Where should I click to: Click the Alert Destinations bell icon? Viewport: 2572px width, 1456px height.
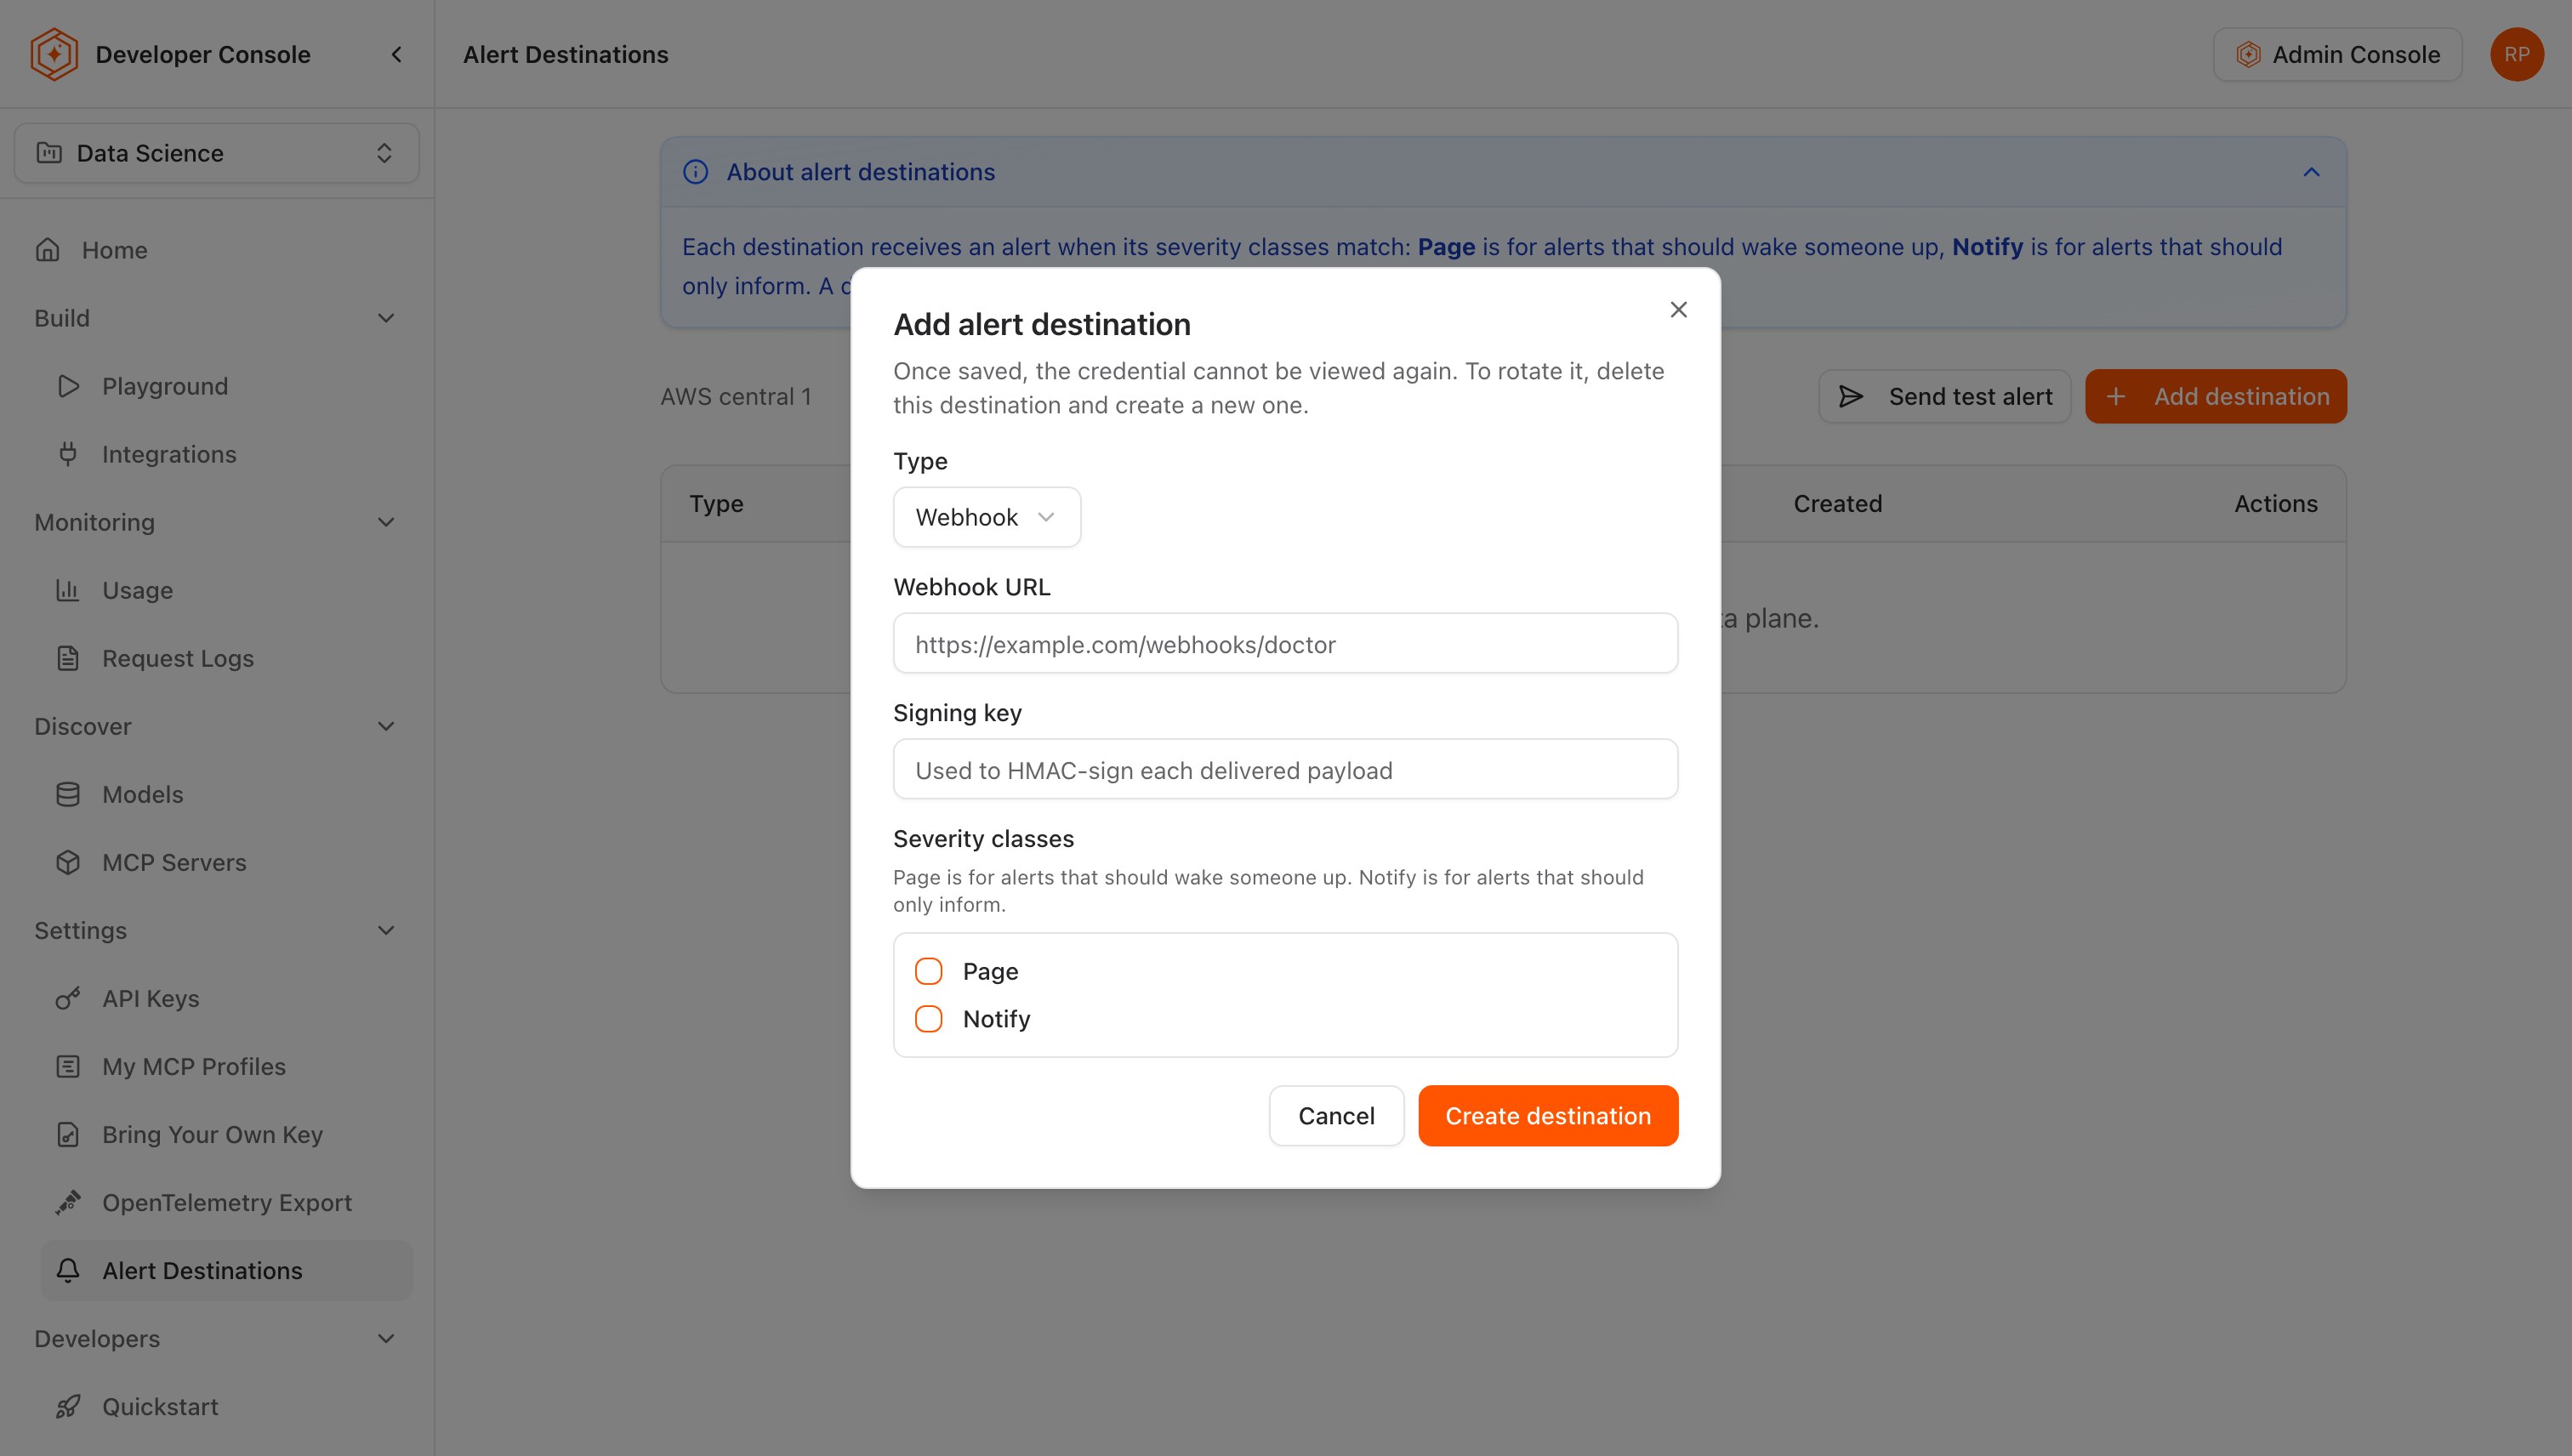coord(68,1270)
